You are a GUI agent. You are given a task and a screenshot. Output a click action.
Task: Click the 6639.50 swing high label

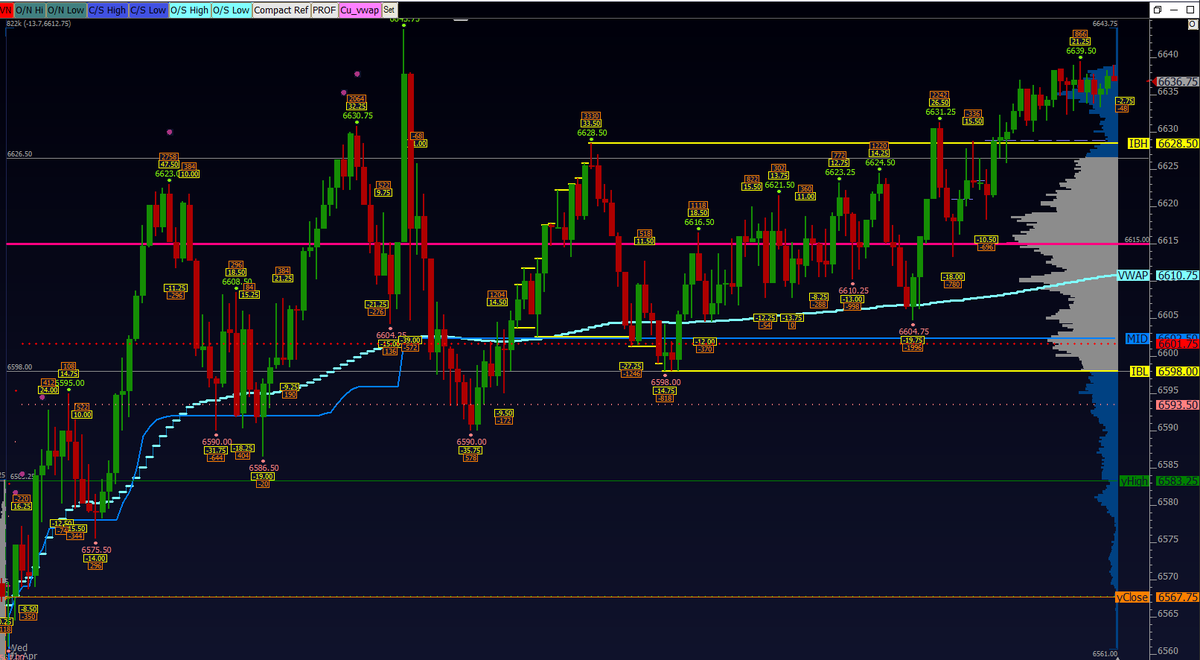(x=1081, y=50)
